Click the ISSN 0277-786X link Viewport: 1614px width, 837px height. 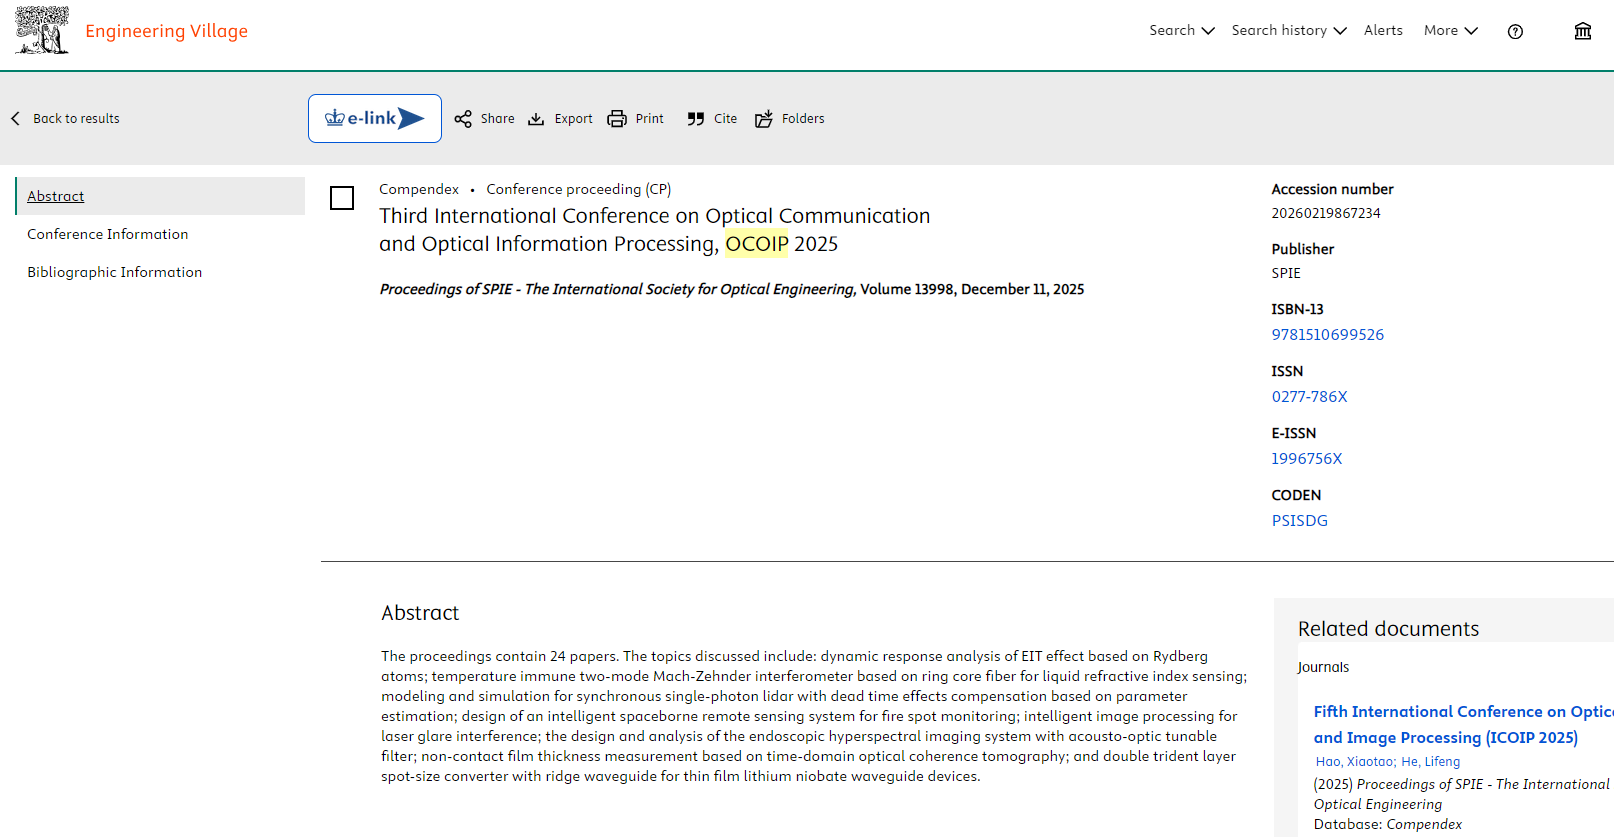(1309, 397)
